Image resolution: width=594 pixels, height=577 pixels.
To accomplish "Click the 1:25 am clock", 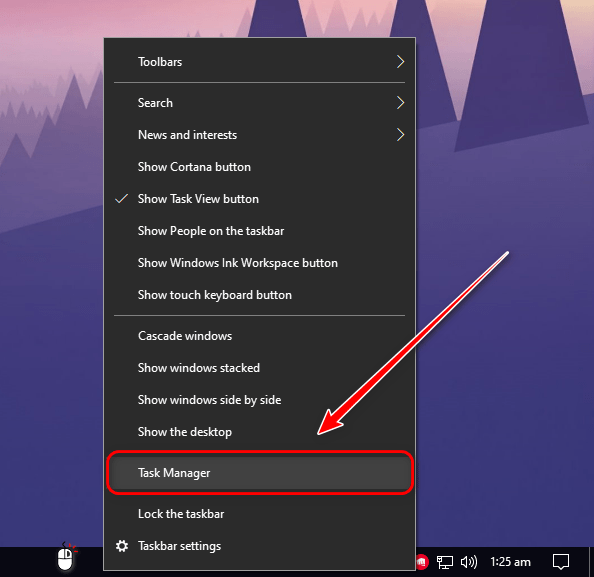I will click(510, 562).
